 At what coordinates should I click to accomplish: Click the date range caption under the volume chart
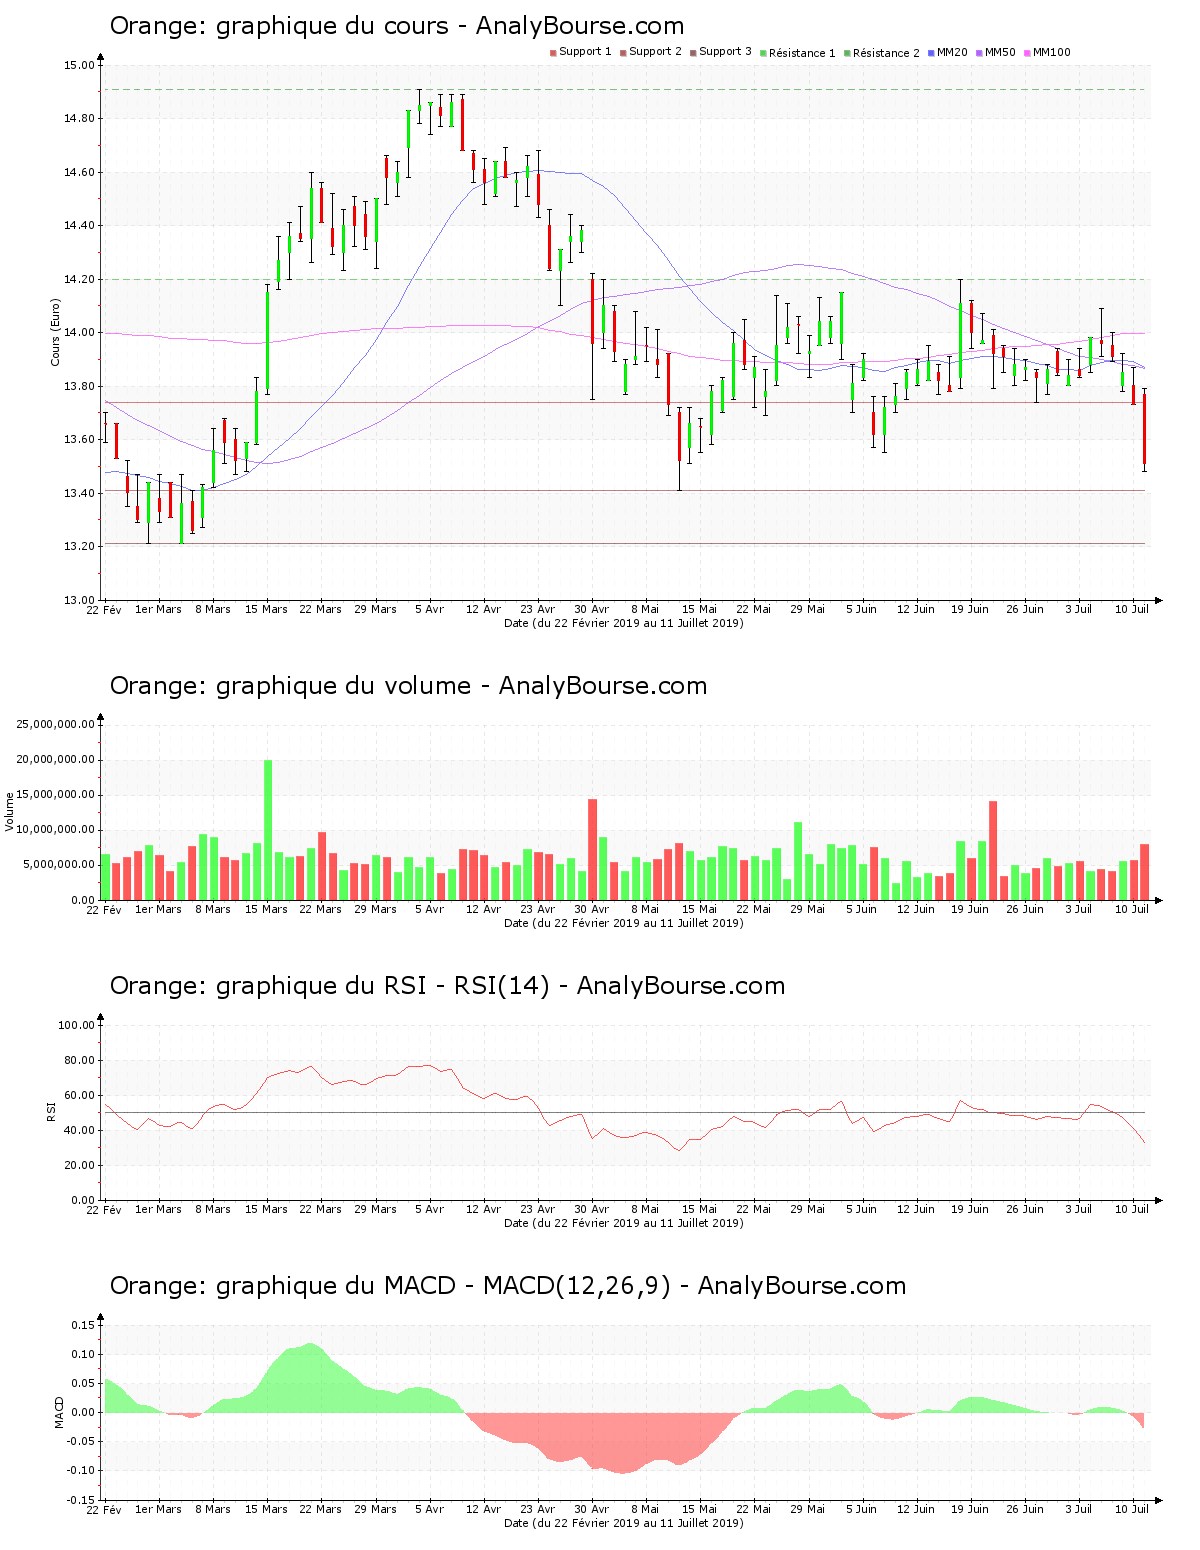coord(623,923)
